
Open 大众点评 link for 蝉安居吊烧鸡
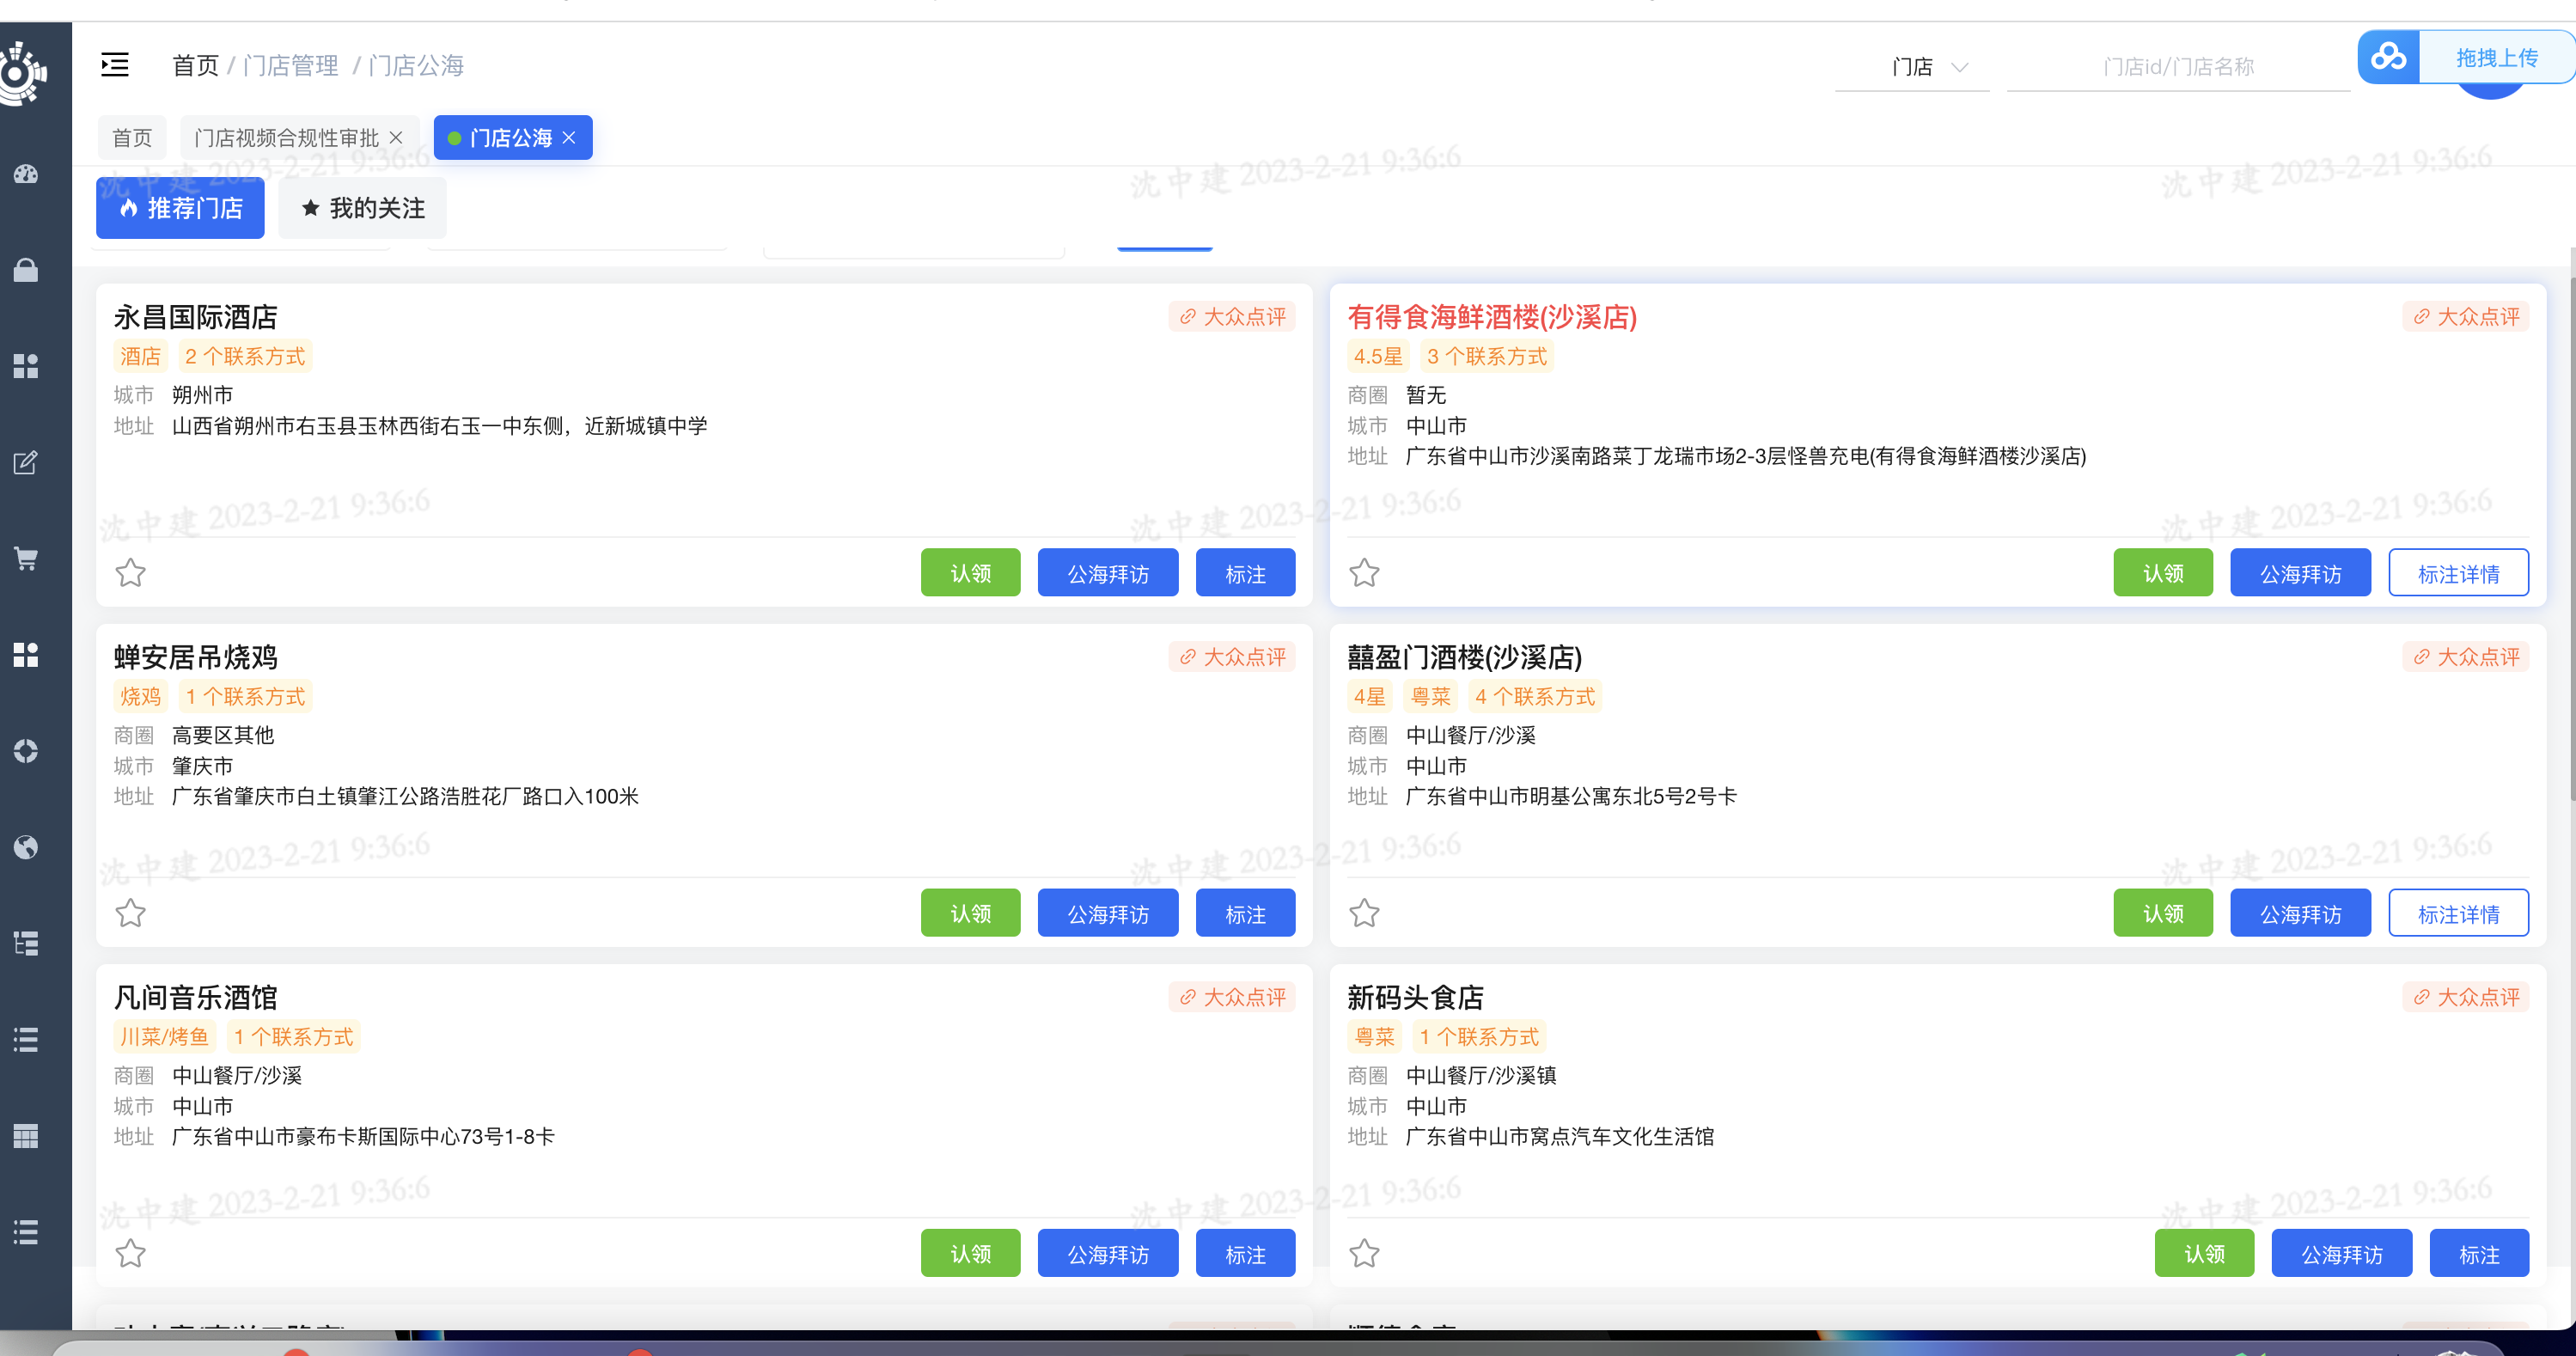[x=1232, y=657]
